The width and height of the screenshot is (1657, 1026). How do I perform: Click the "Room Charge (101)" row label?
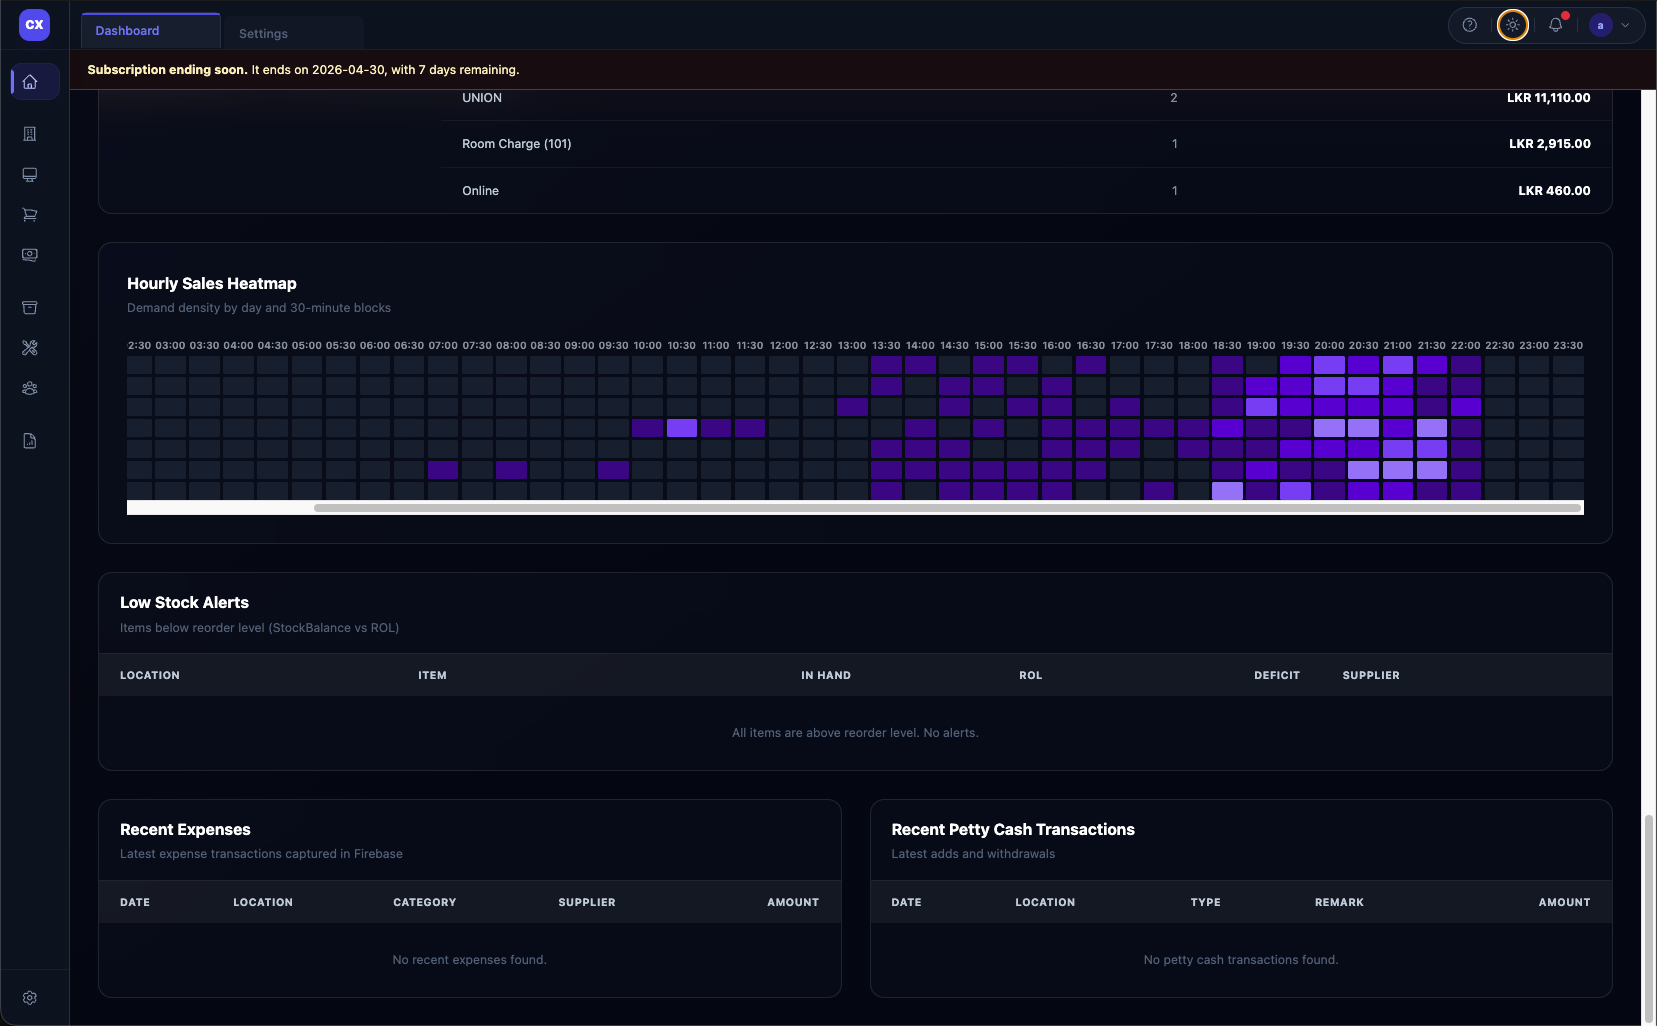click(517, 144)
